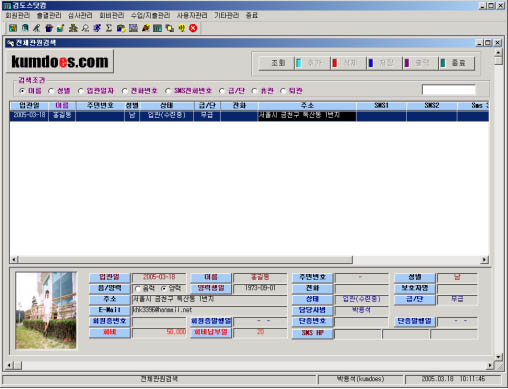508x389 pixels.
Task: Open the 회원관리 menu
Action: pyautogui.click(x=17, y=16)
